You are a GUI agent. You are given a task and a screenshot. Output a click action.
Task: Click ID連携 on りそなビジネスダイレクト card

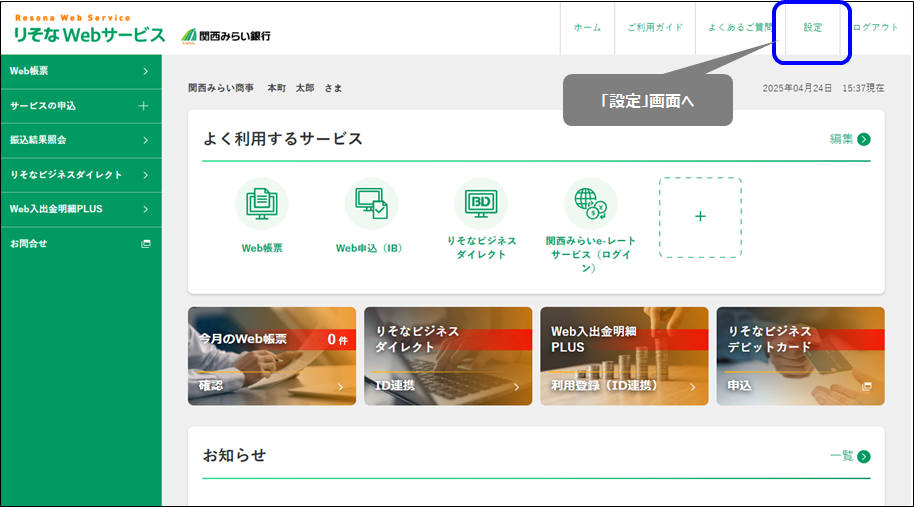(395, 385)
